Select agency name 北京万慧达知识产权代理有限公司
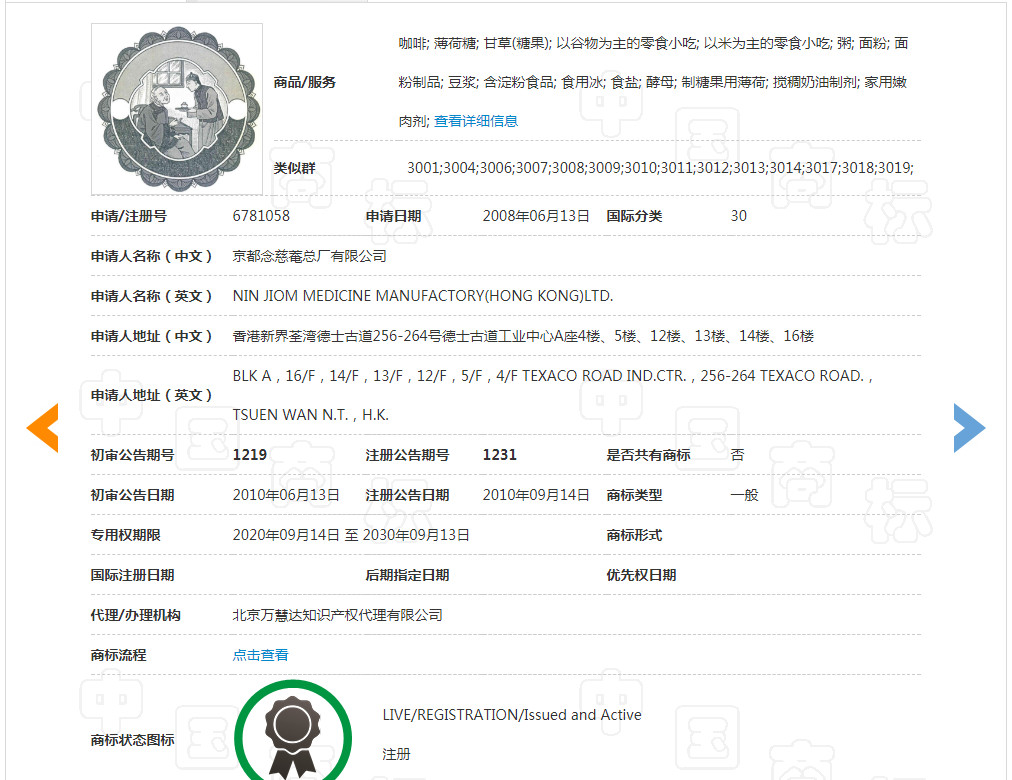The image size is (1012, 780). [x=338, y=615]
